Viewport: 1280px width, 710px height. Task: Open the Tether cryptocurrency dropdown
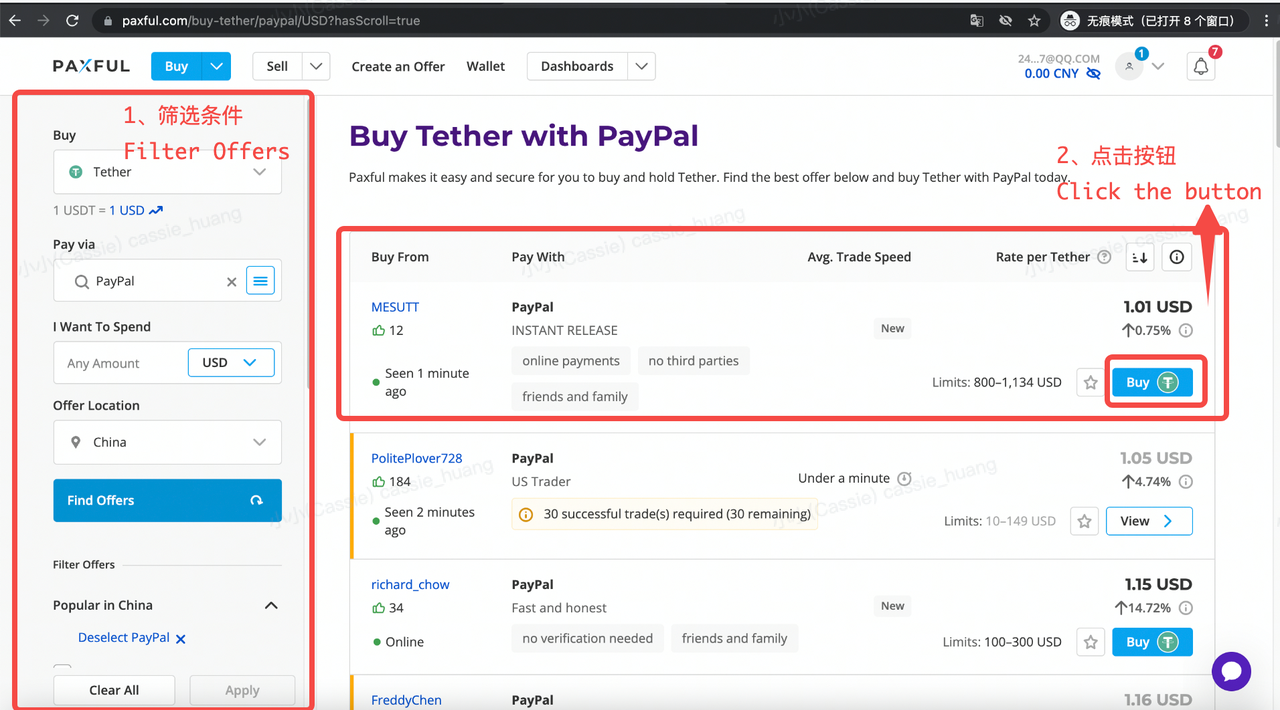tap(167, 172)
